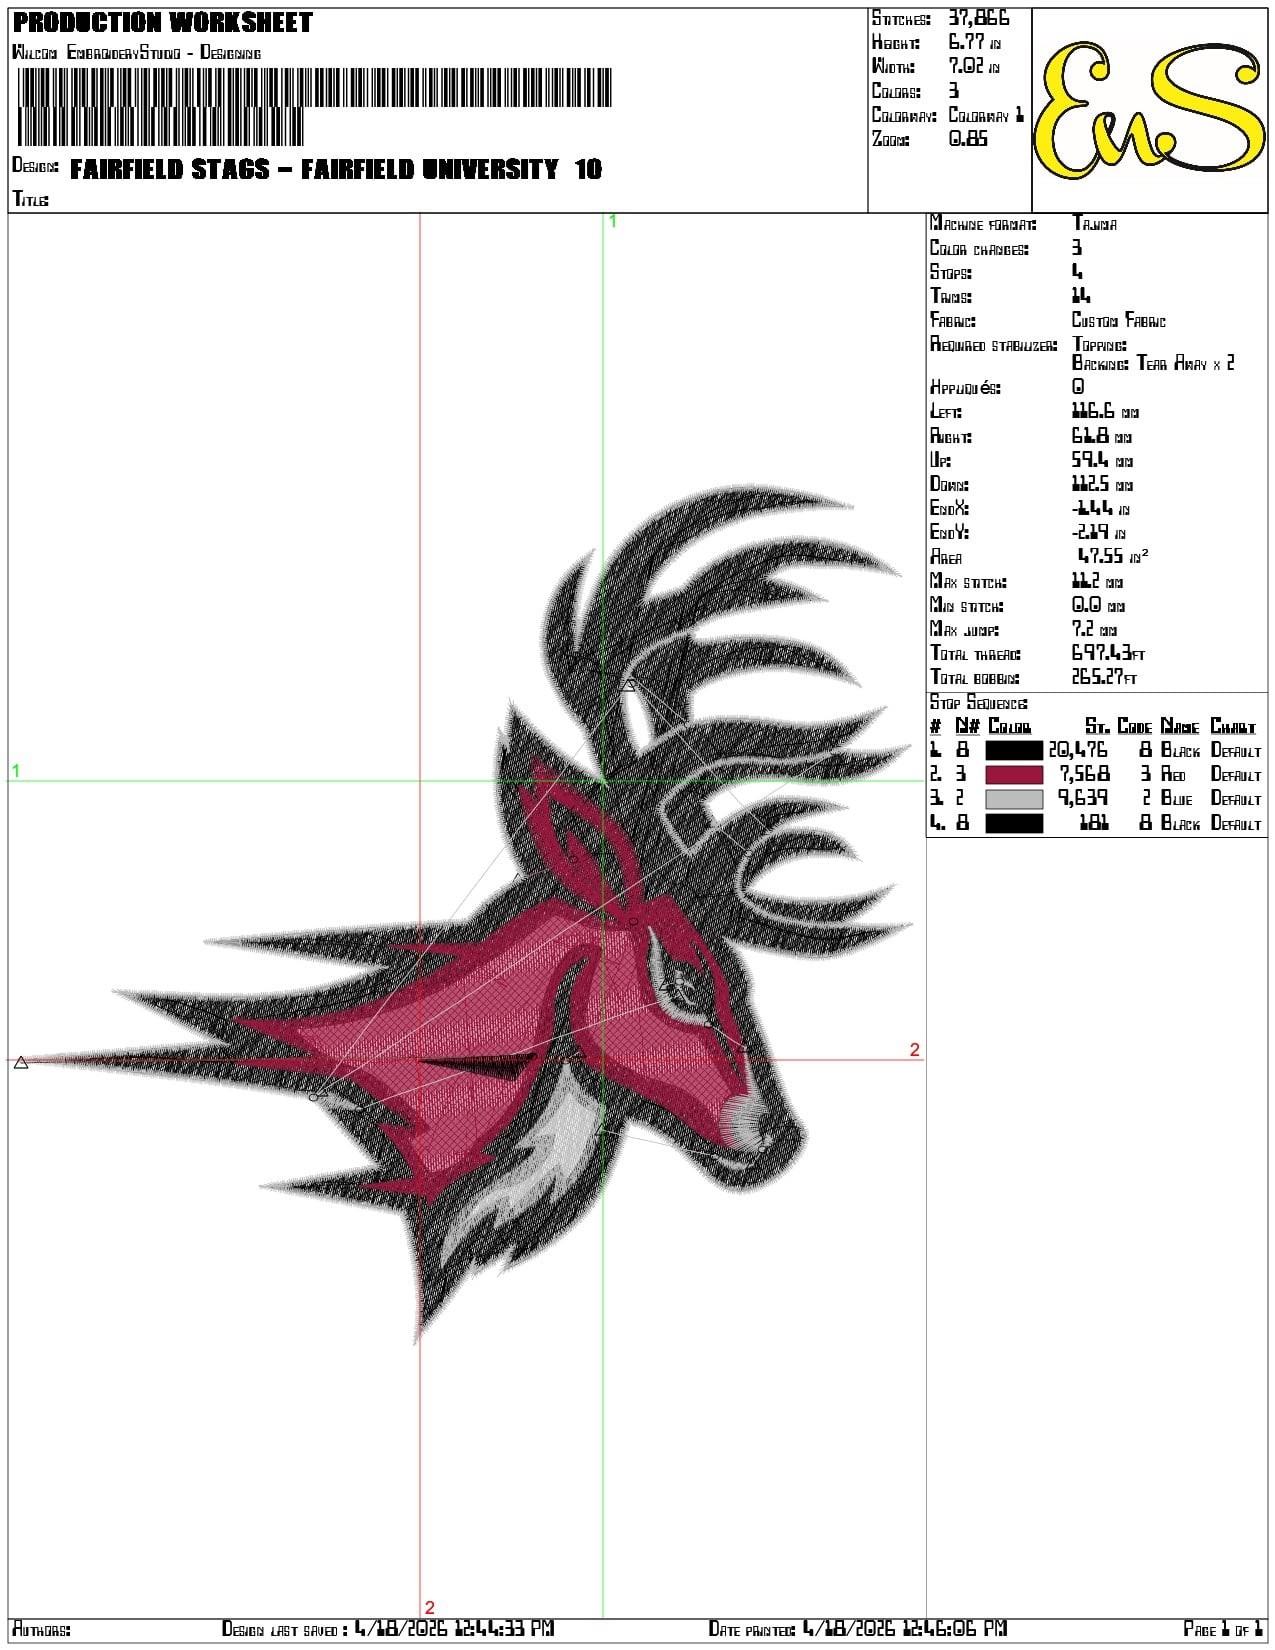Click the 'Stops:' label
Viewport: 1275px width, 1650px height.
coord(951,272)
